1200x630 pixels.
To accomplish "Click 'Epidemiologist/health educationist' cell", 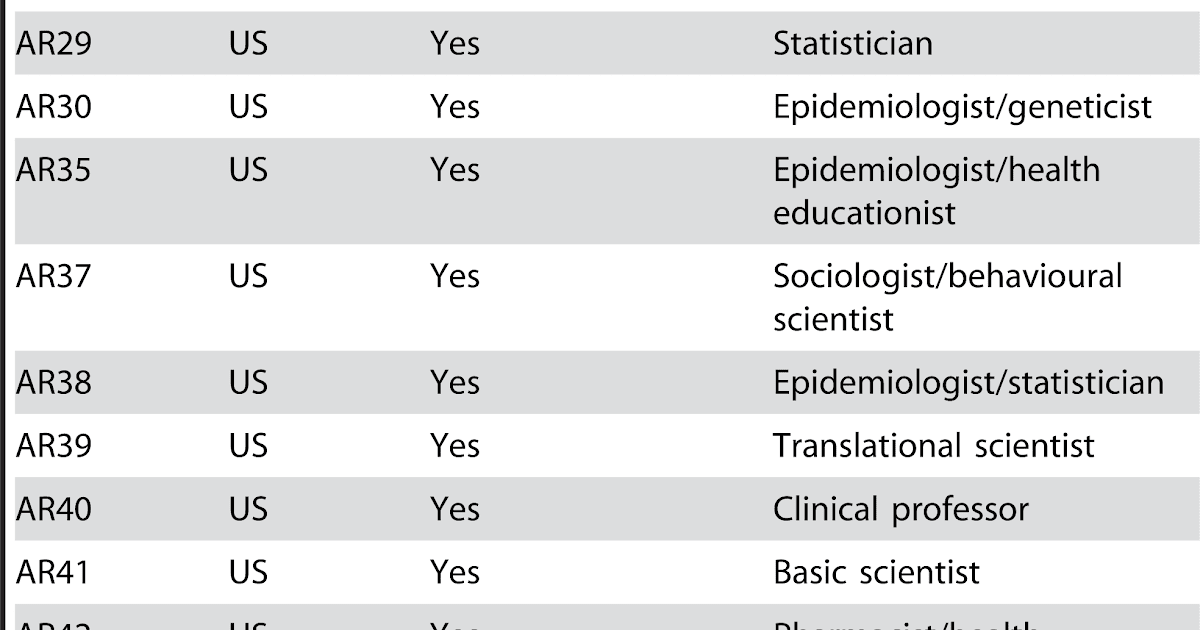I will point(936,191).
